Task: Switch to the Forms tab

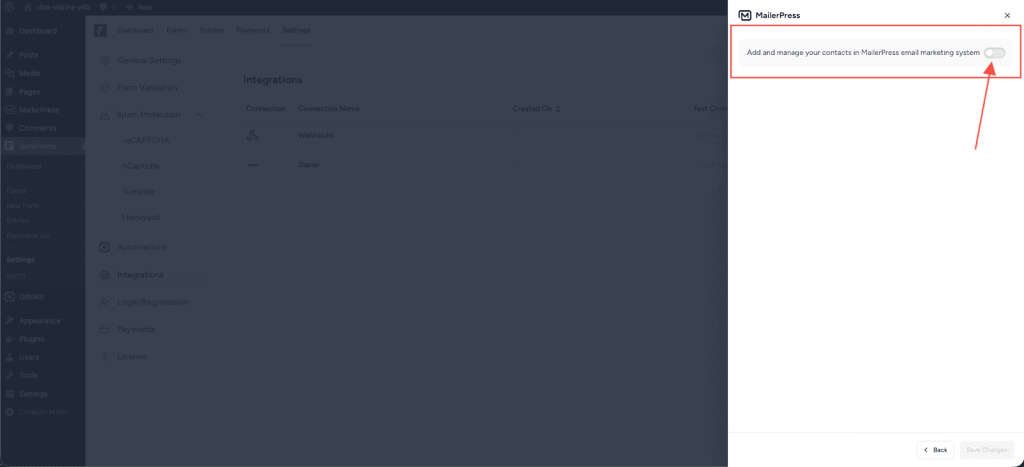Action: point(177,30)
